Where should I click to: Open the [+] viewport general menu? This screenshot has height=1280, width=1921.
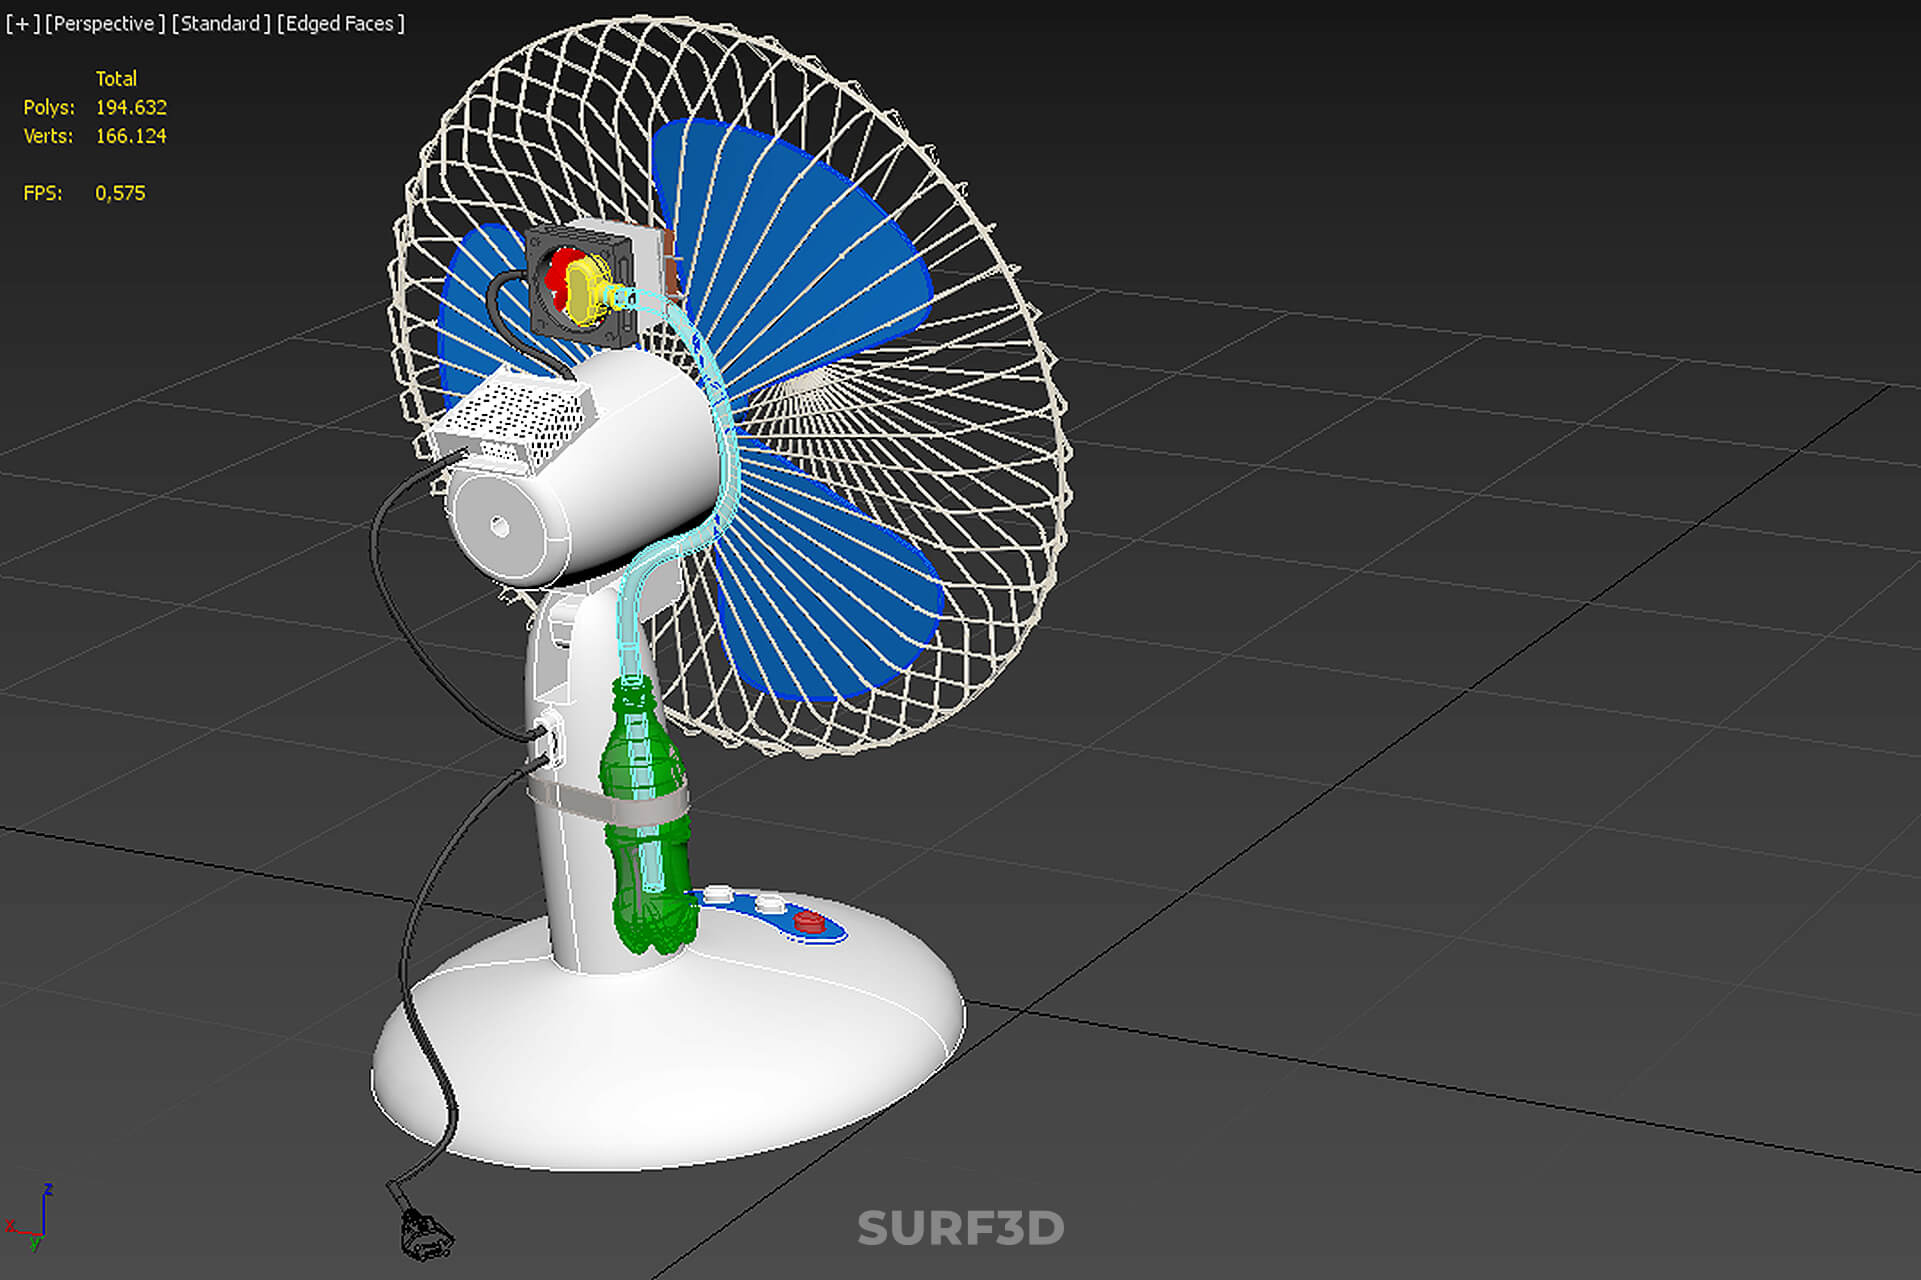point(21,23)
